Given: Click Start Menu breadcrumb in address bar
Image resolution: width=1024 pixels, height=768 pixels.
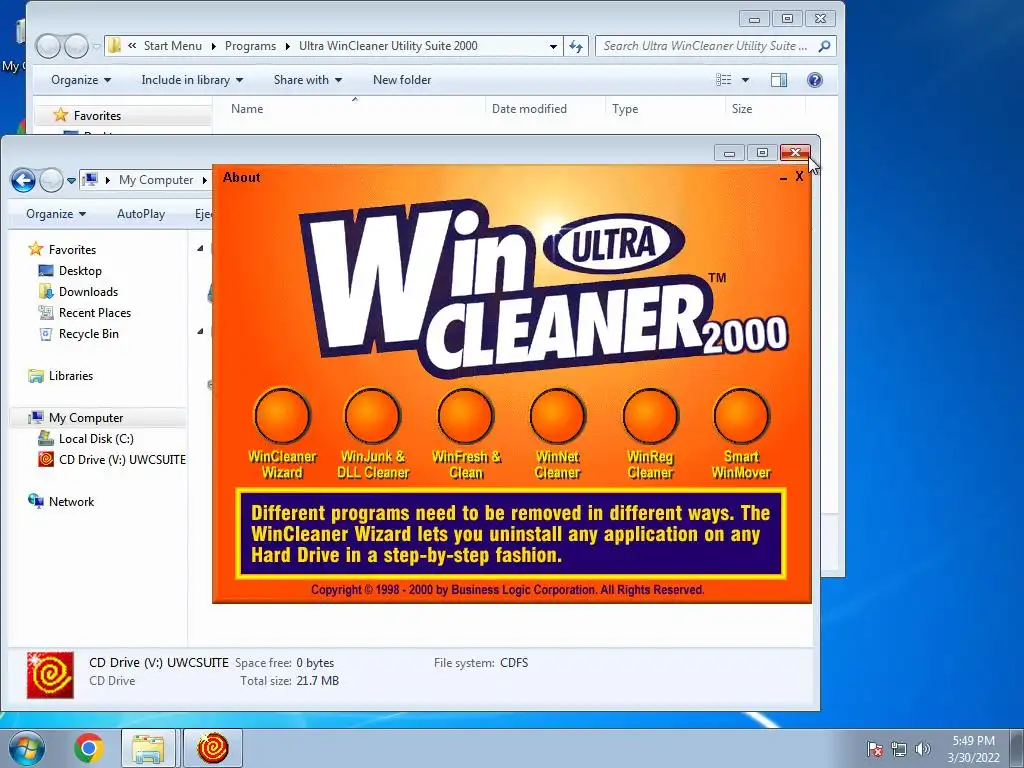Looking at the screenshot, I should click(172, 46).
